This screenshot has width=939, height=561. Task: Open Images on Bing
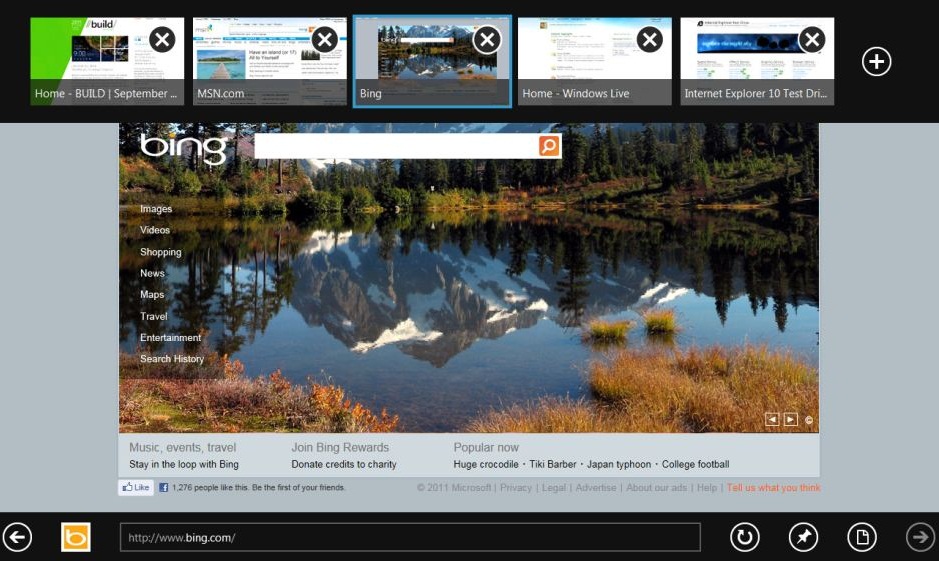coord(156,209)
